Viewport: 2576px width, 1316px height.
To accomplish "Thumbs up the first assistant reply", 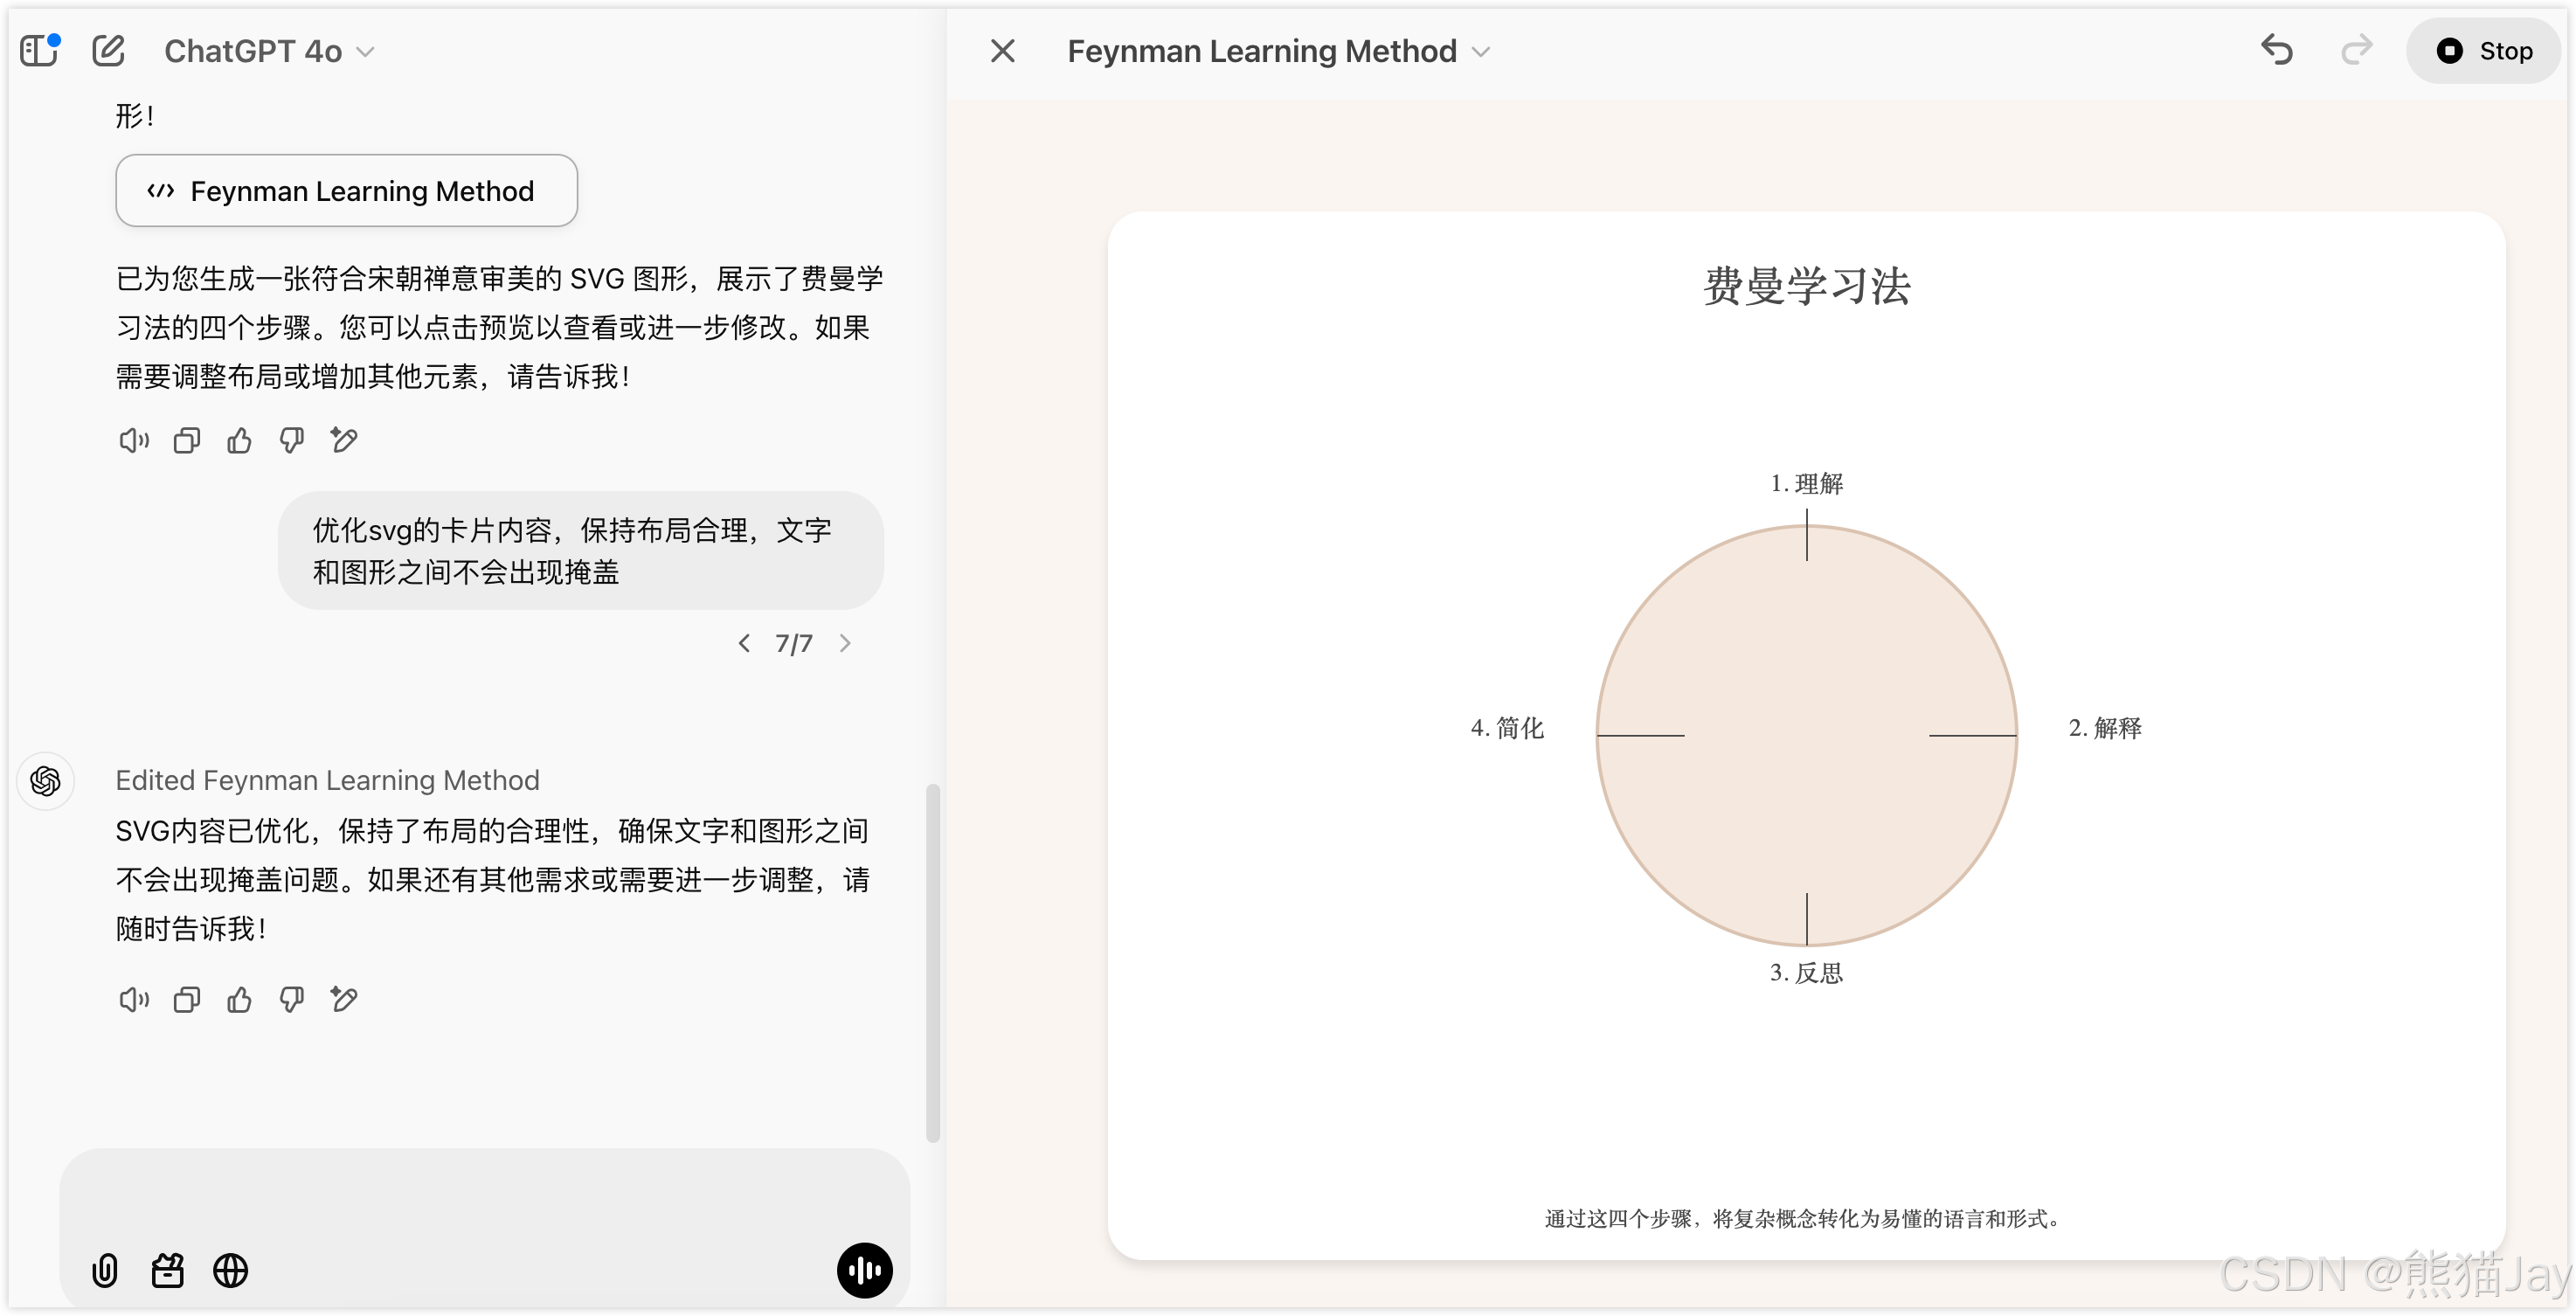I will pyautogui.click(x=239, y=440).
